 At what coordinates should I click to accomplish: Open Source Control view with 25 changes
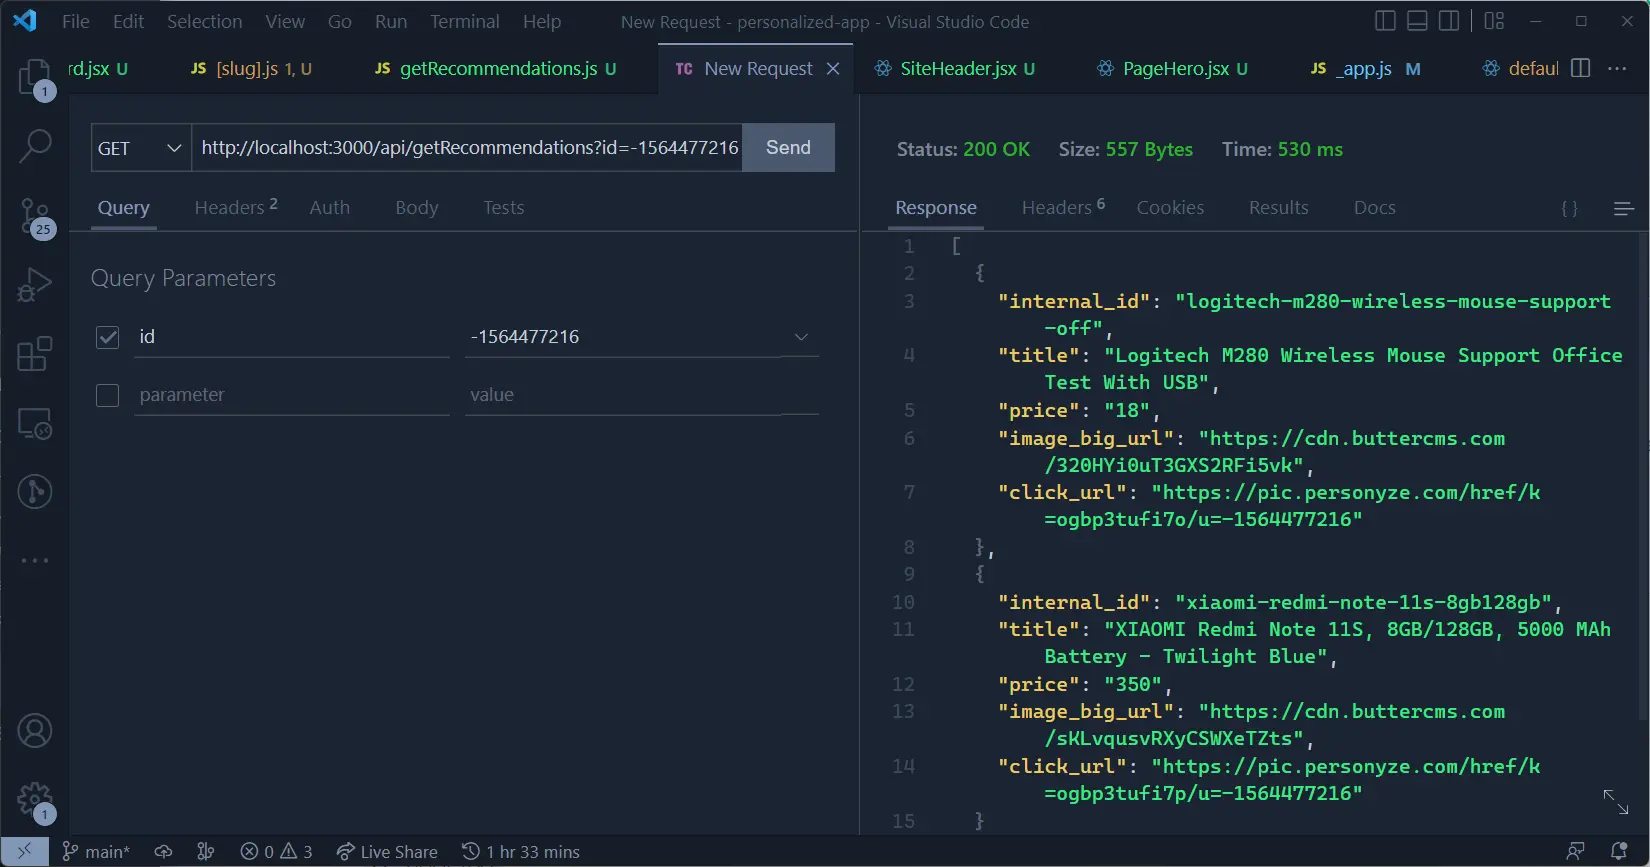pos(35,216)
